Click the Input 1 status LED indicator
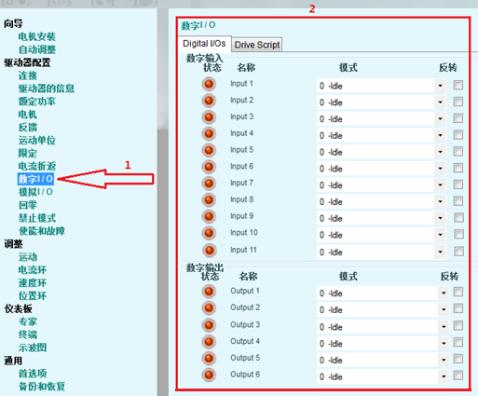 pos(209,84)
